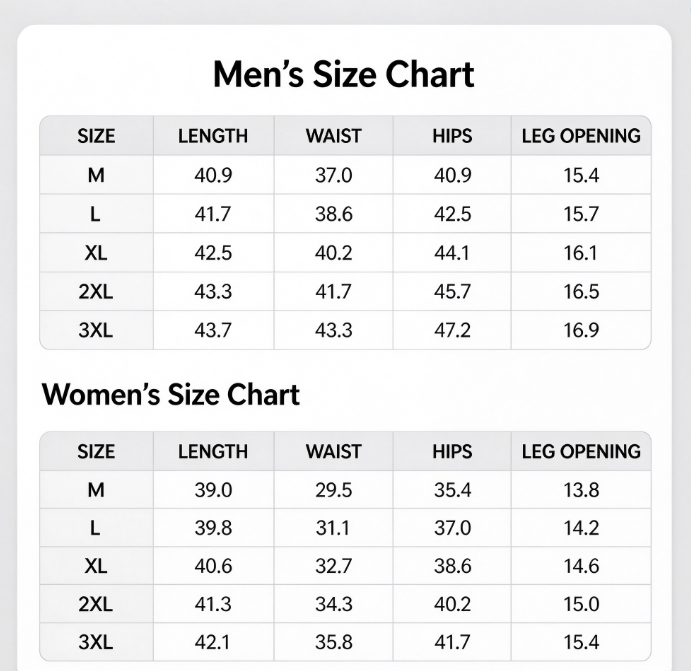Click women's 3XL waist value 35.8

(334, 642)
